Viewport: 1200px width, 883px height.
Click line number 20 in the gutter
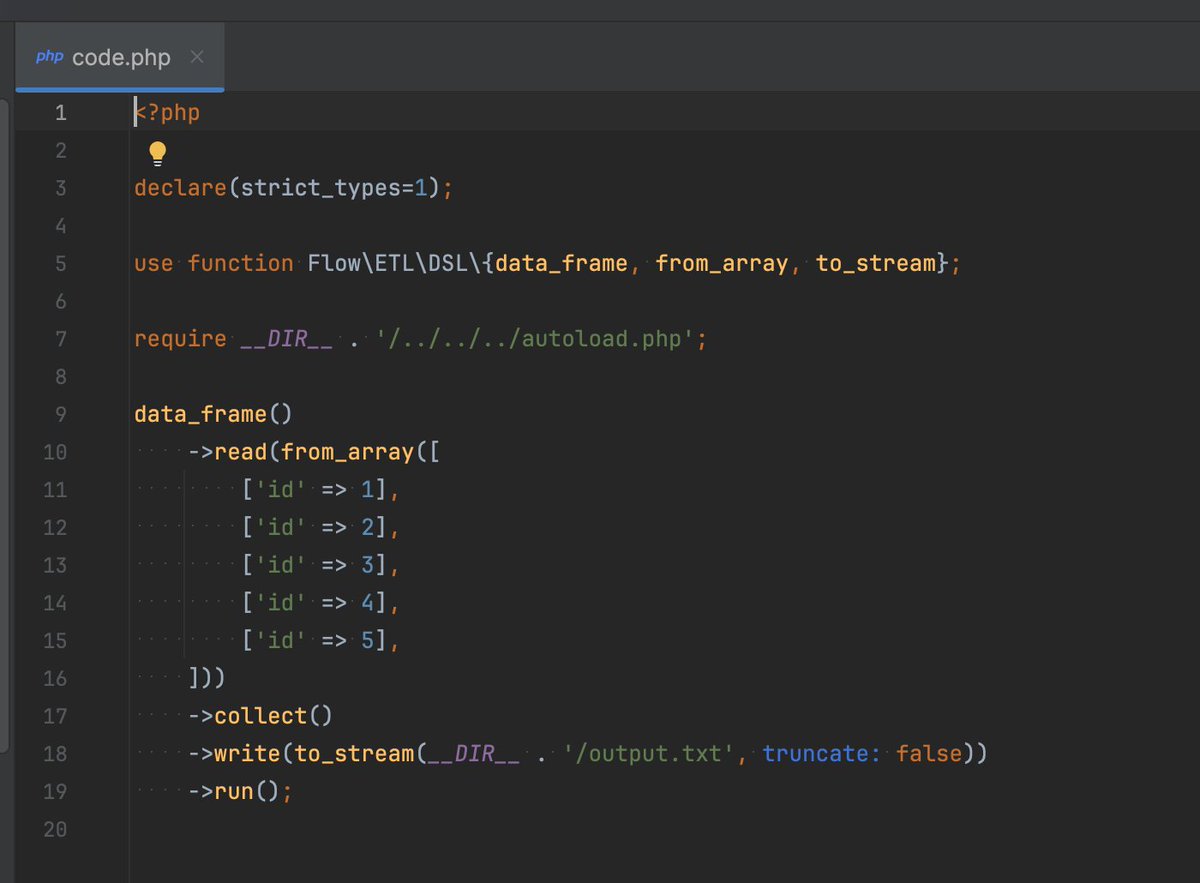click(x=55, y=829)
